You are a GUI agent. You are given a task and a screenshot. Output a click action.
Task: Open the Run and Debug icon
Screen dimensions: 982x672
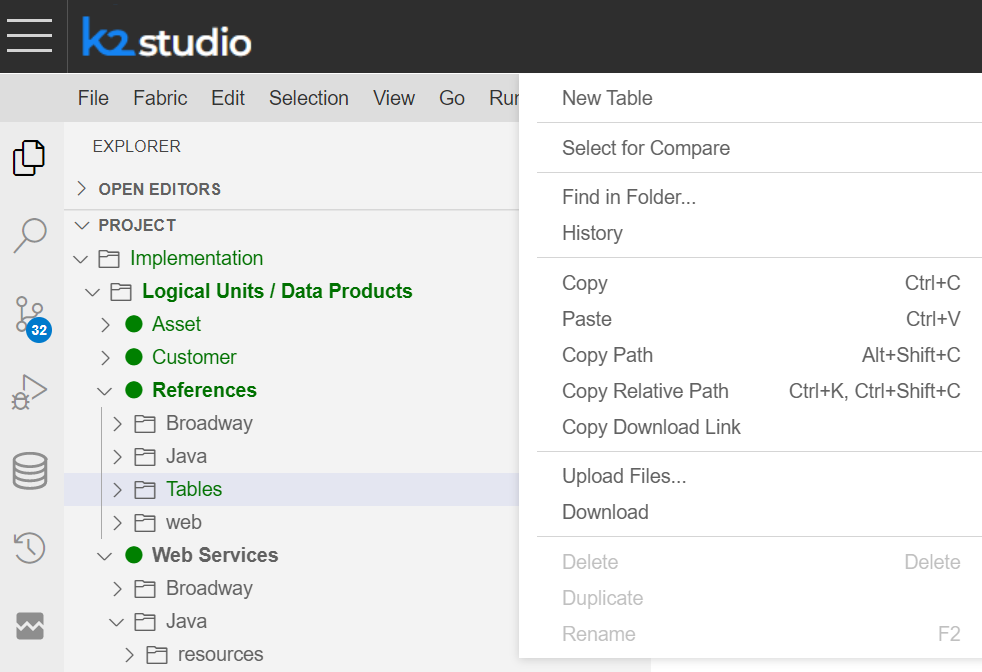(29, 392)
